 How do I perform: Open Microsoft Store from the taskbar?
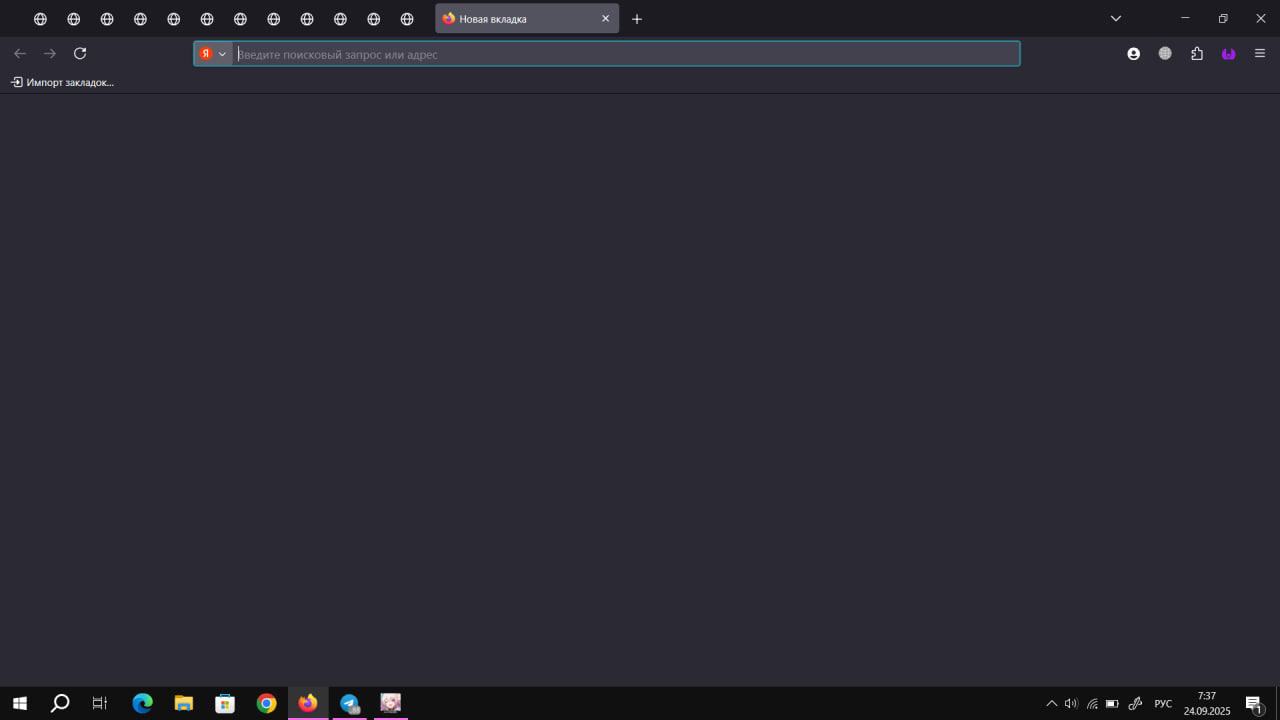[x=225, y=703]
